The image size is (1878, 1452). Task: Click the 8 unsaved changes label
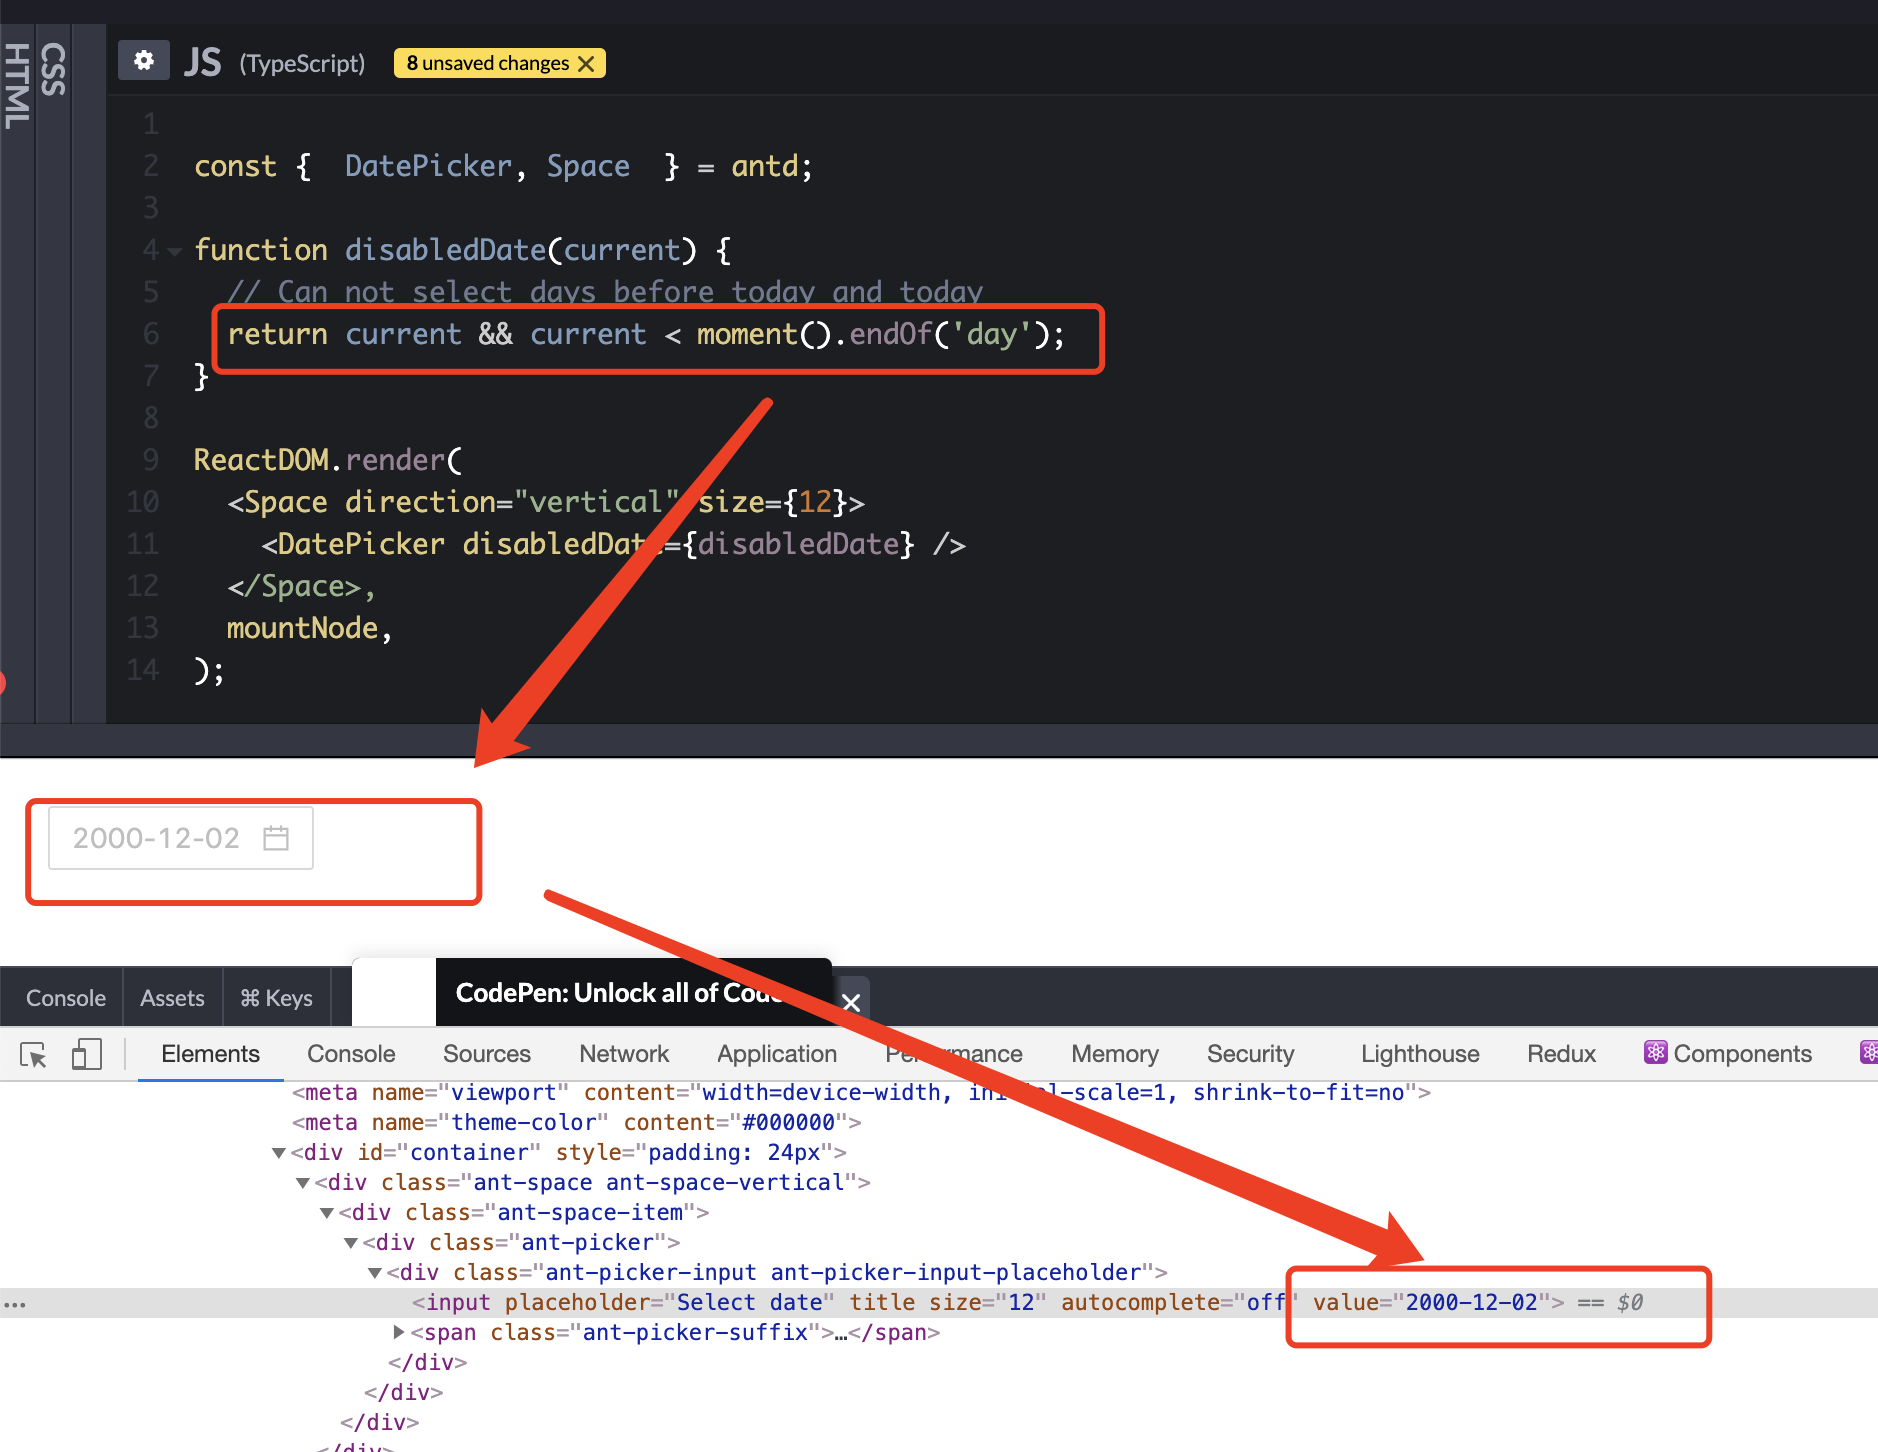tap(487, 63)
